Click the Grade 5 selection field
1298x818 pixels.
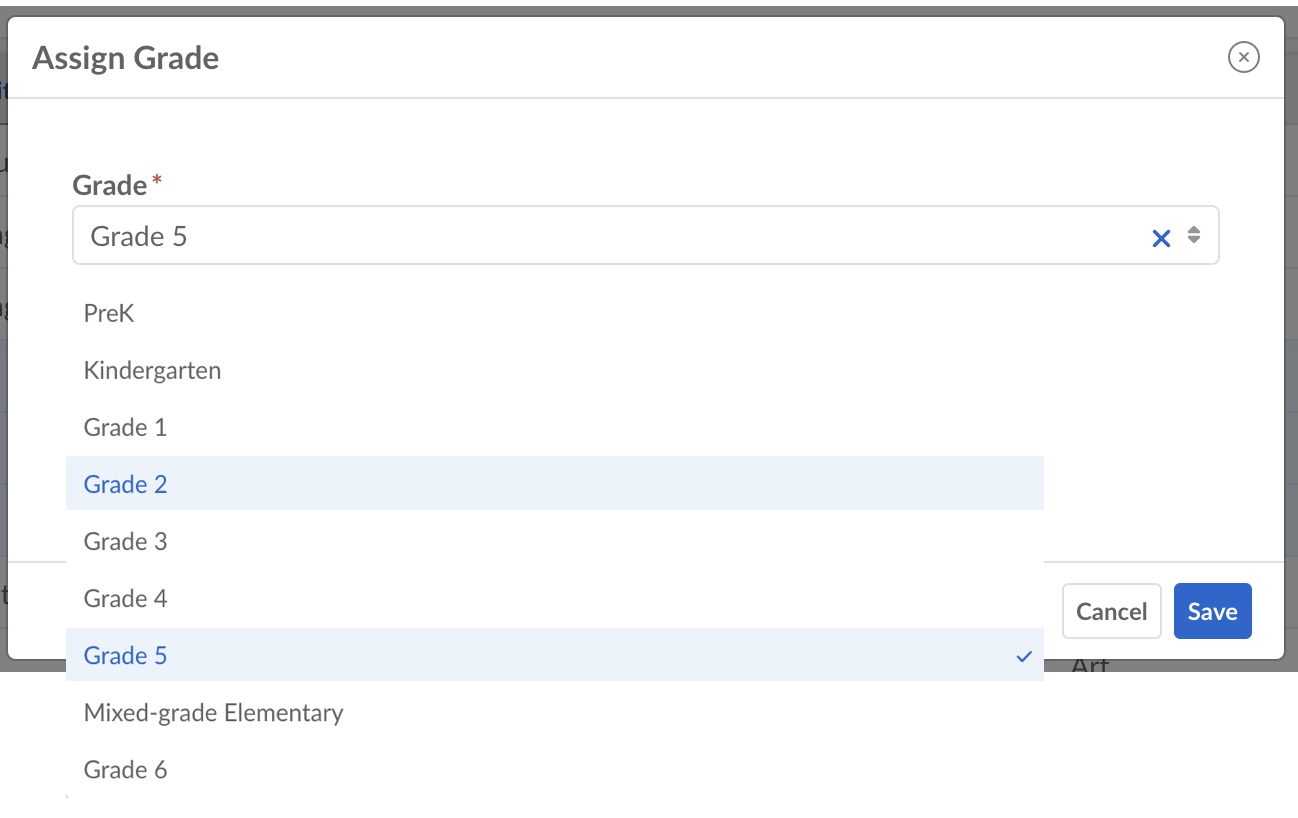(x=600, y=236)
